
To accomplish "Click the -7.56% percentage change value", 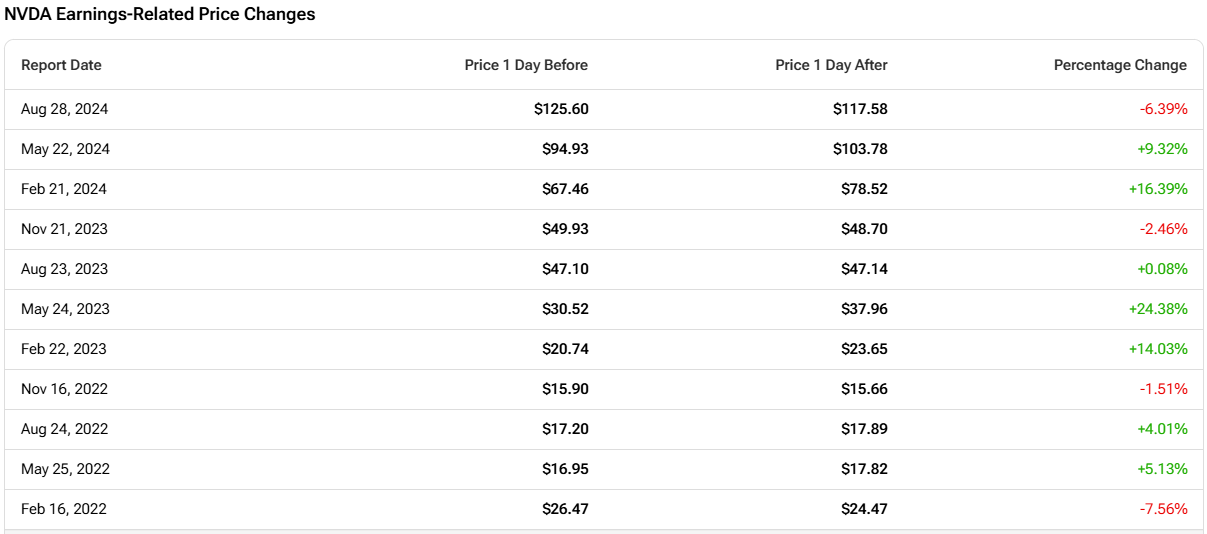I will (x=1163, y=509).
